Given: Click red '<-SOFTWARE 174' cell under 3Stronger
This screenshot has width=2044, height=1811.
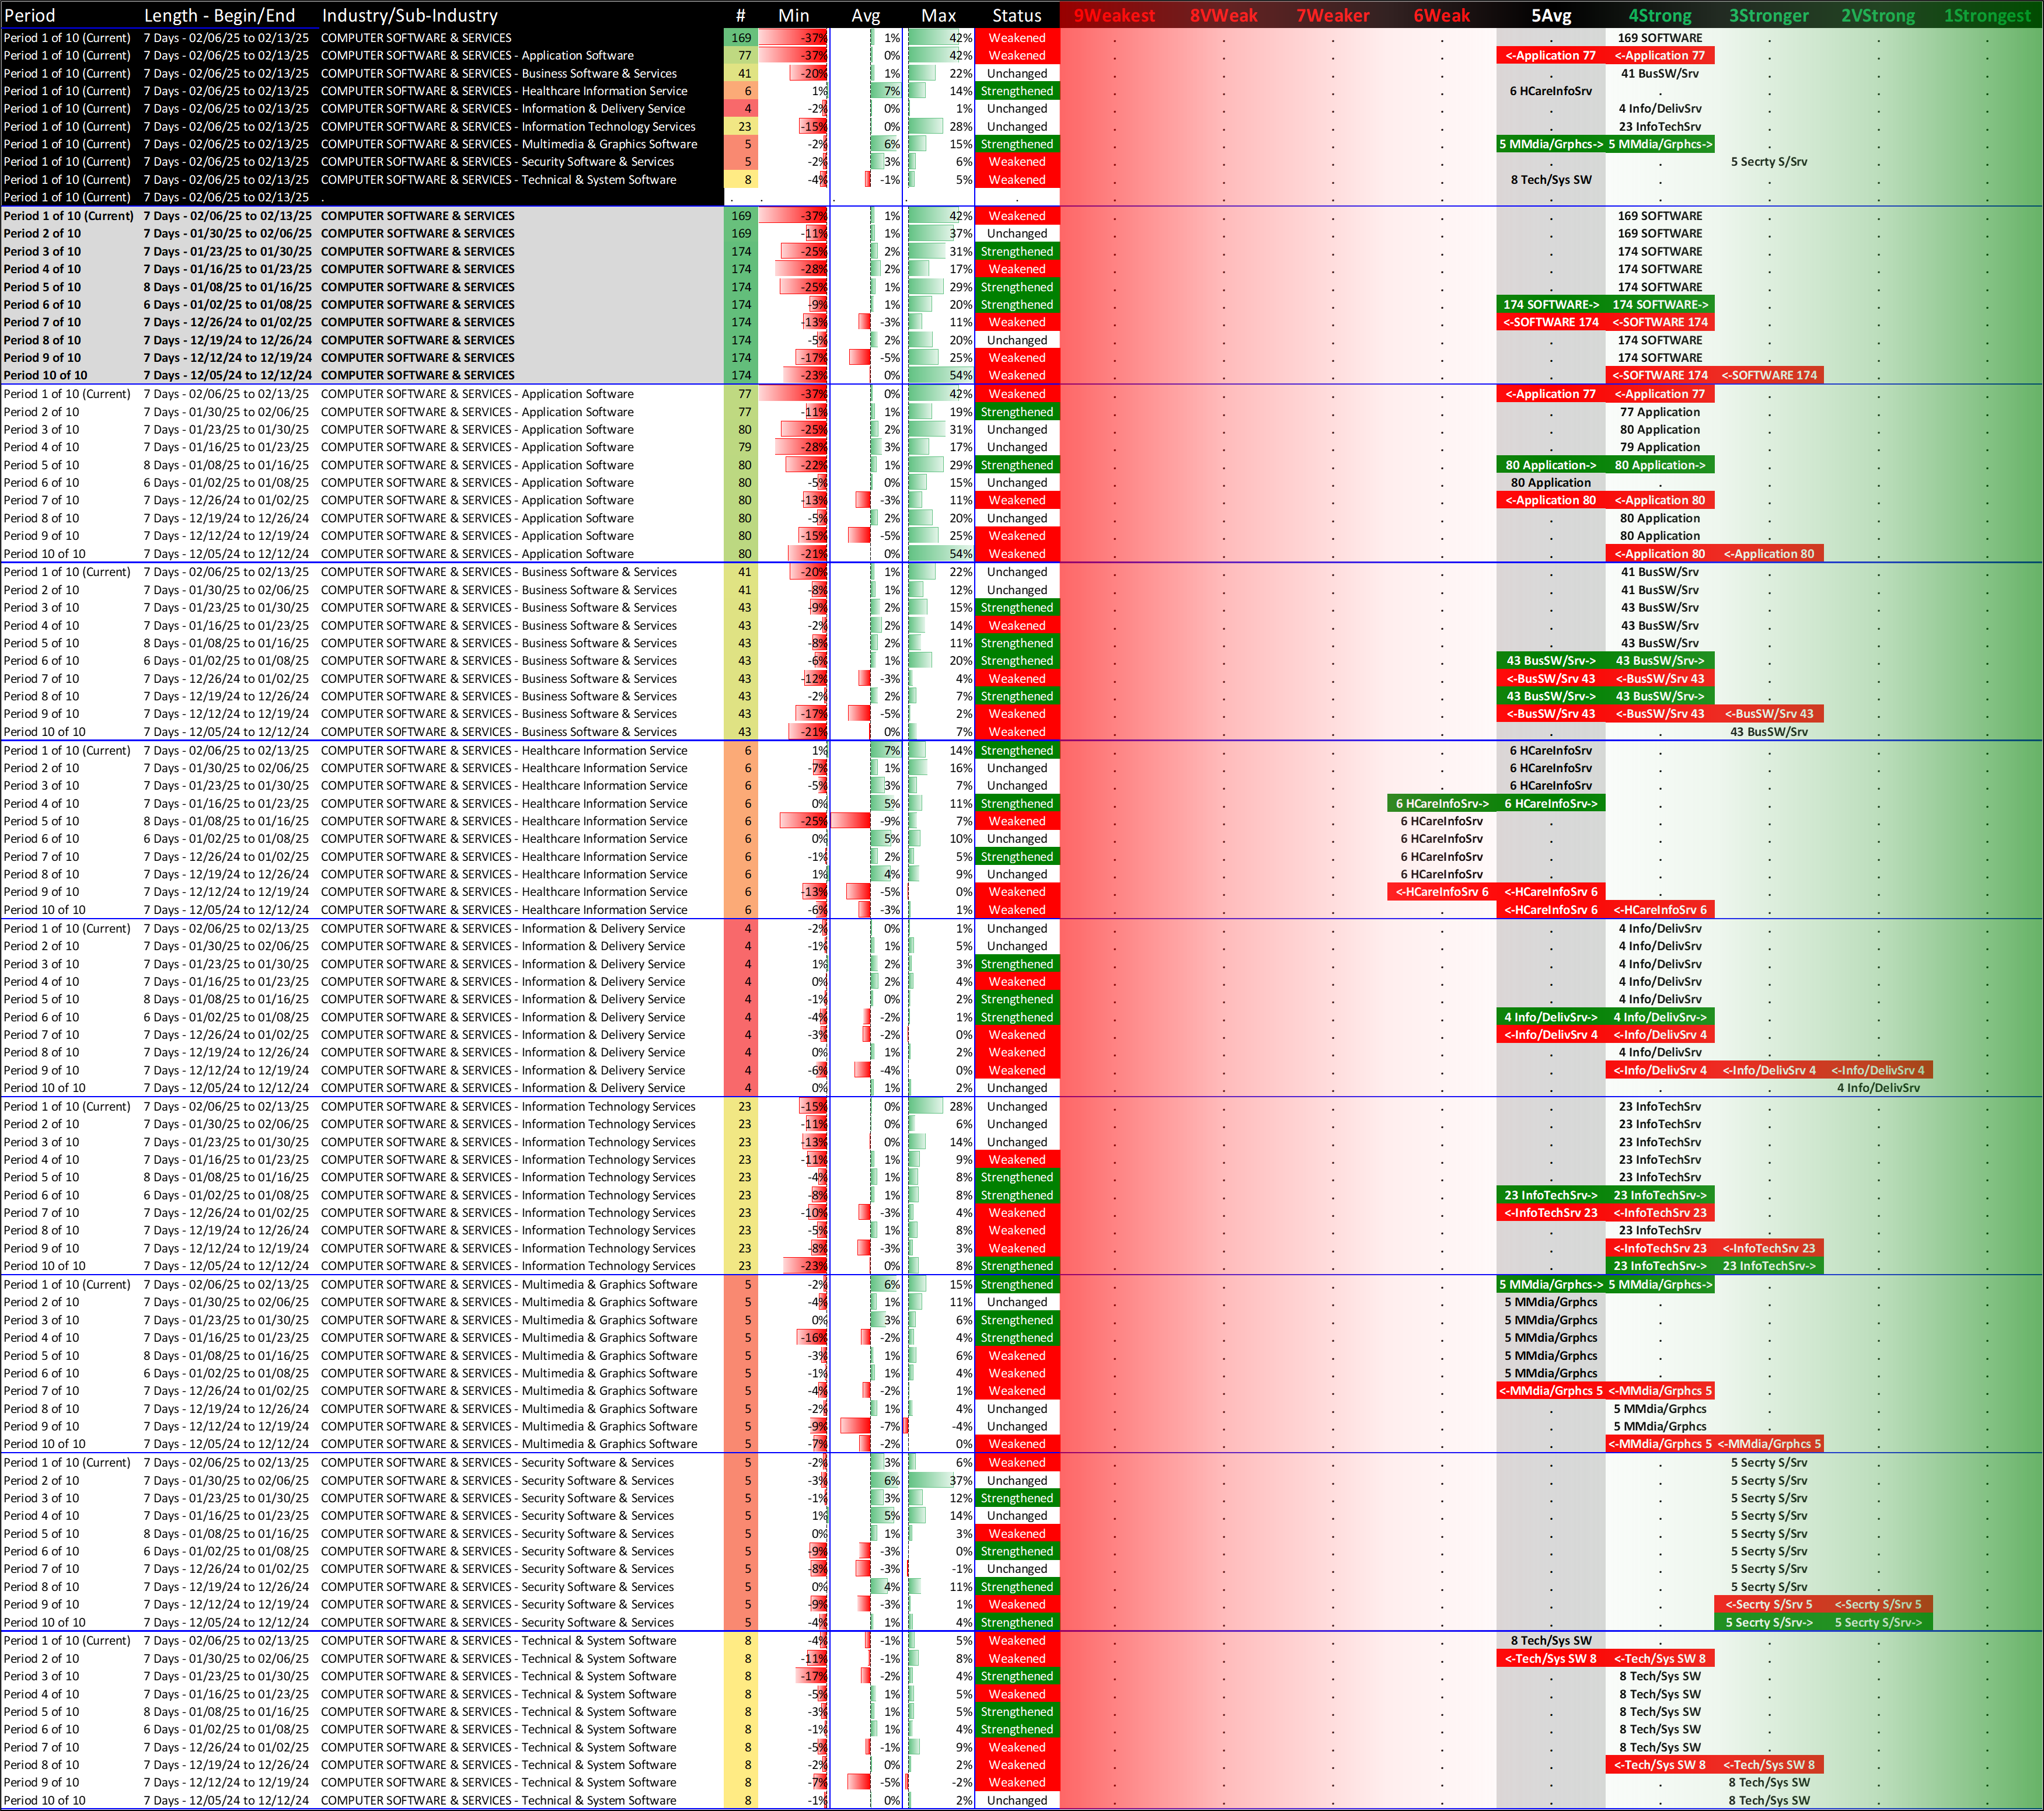Looking at the screenshot, I should coord(1768,375).
